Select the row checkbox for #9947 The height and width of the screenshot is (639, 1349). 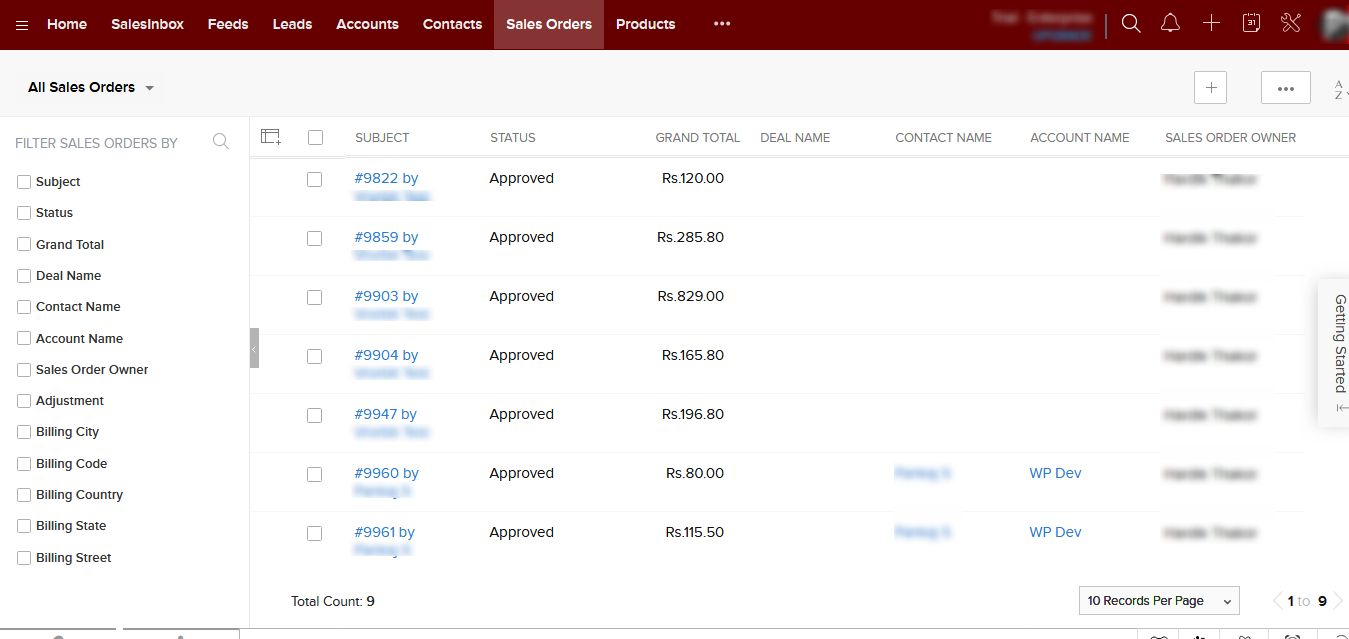pos(314,415)
